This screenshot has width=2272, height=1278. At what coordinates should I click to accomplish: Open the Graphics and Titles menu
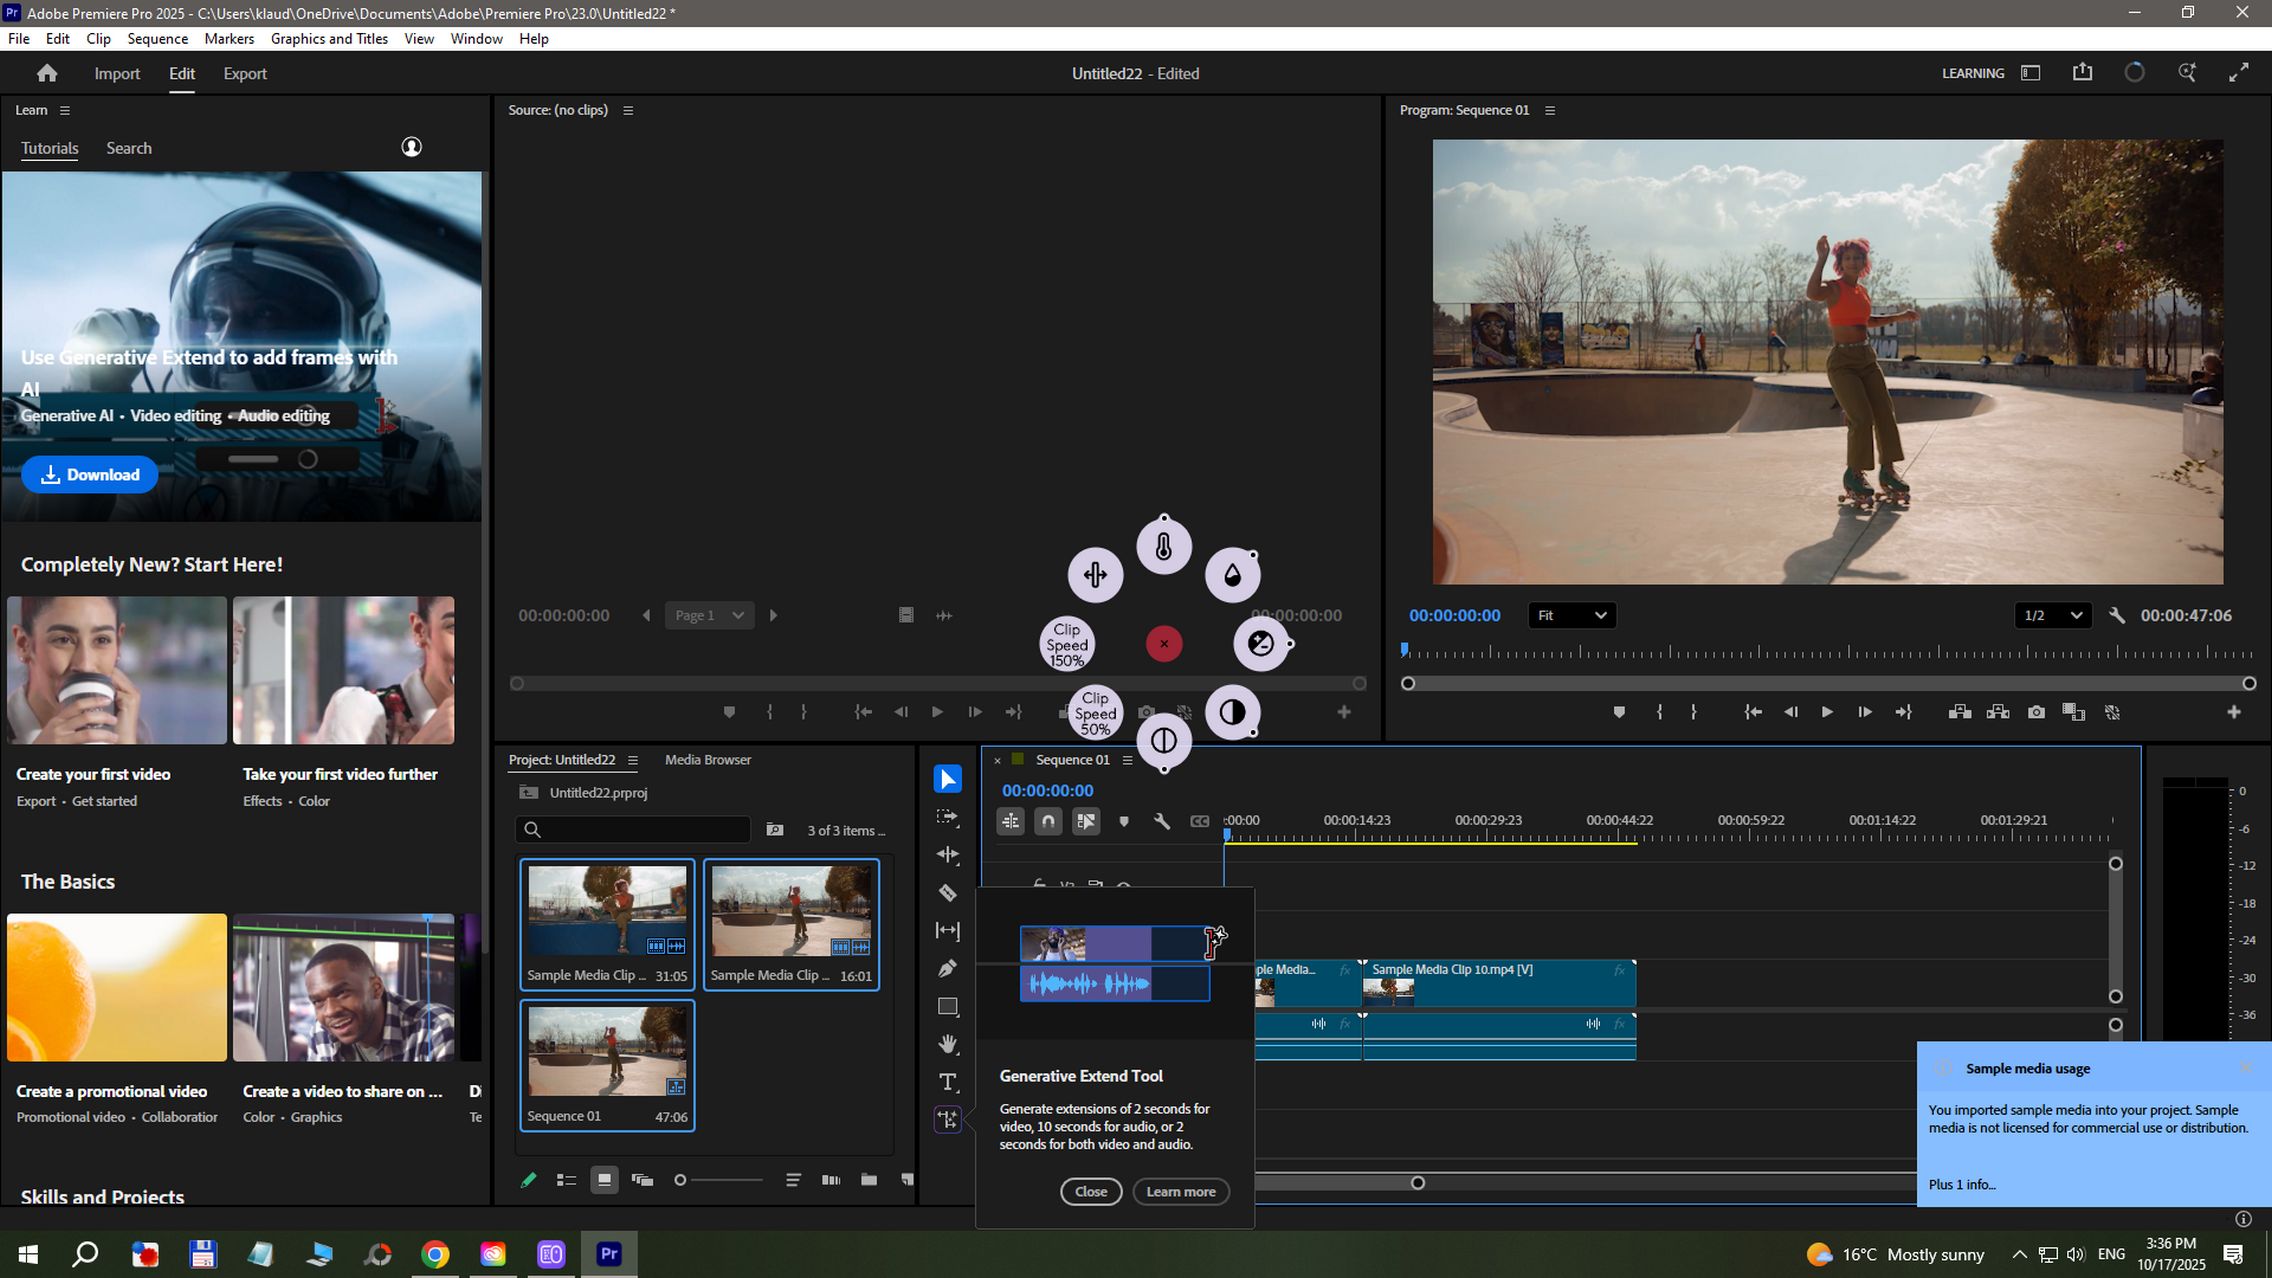click(329, 38)
